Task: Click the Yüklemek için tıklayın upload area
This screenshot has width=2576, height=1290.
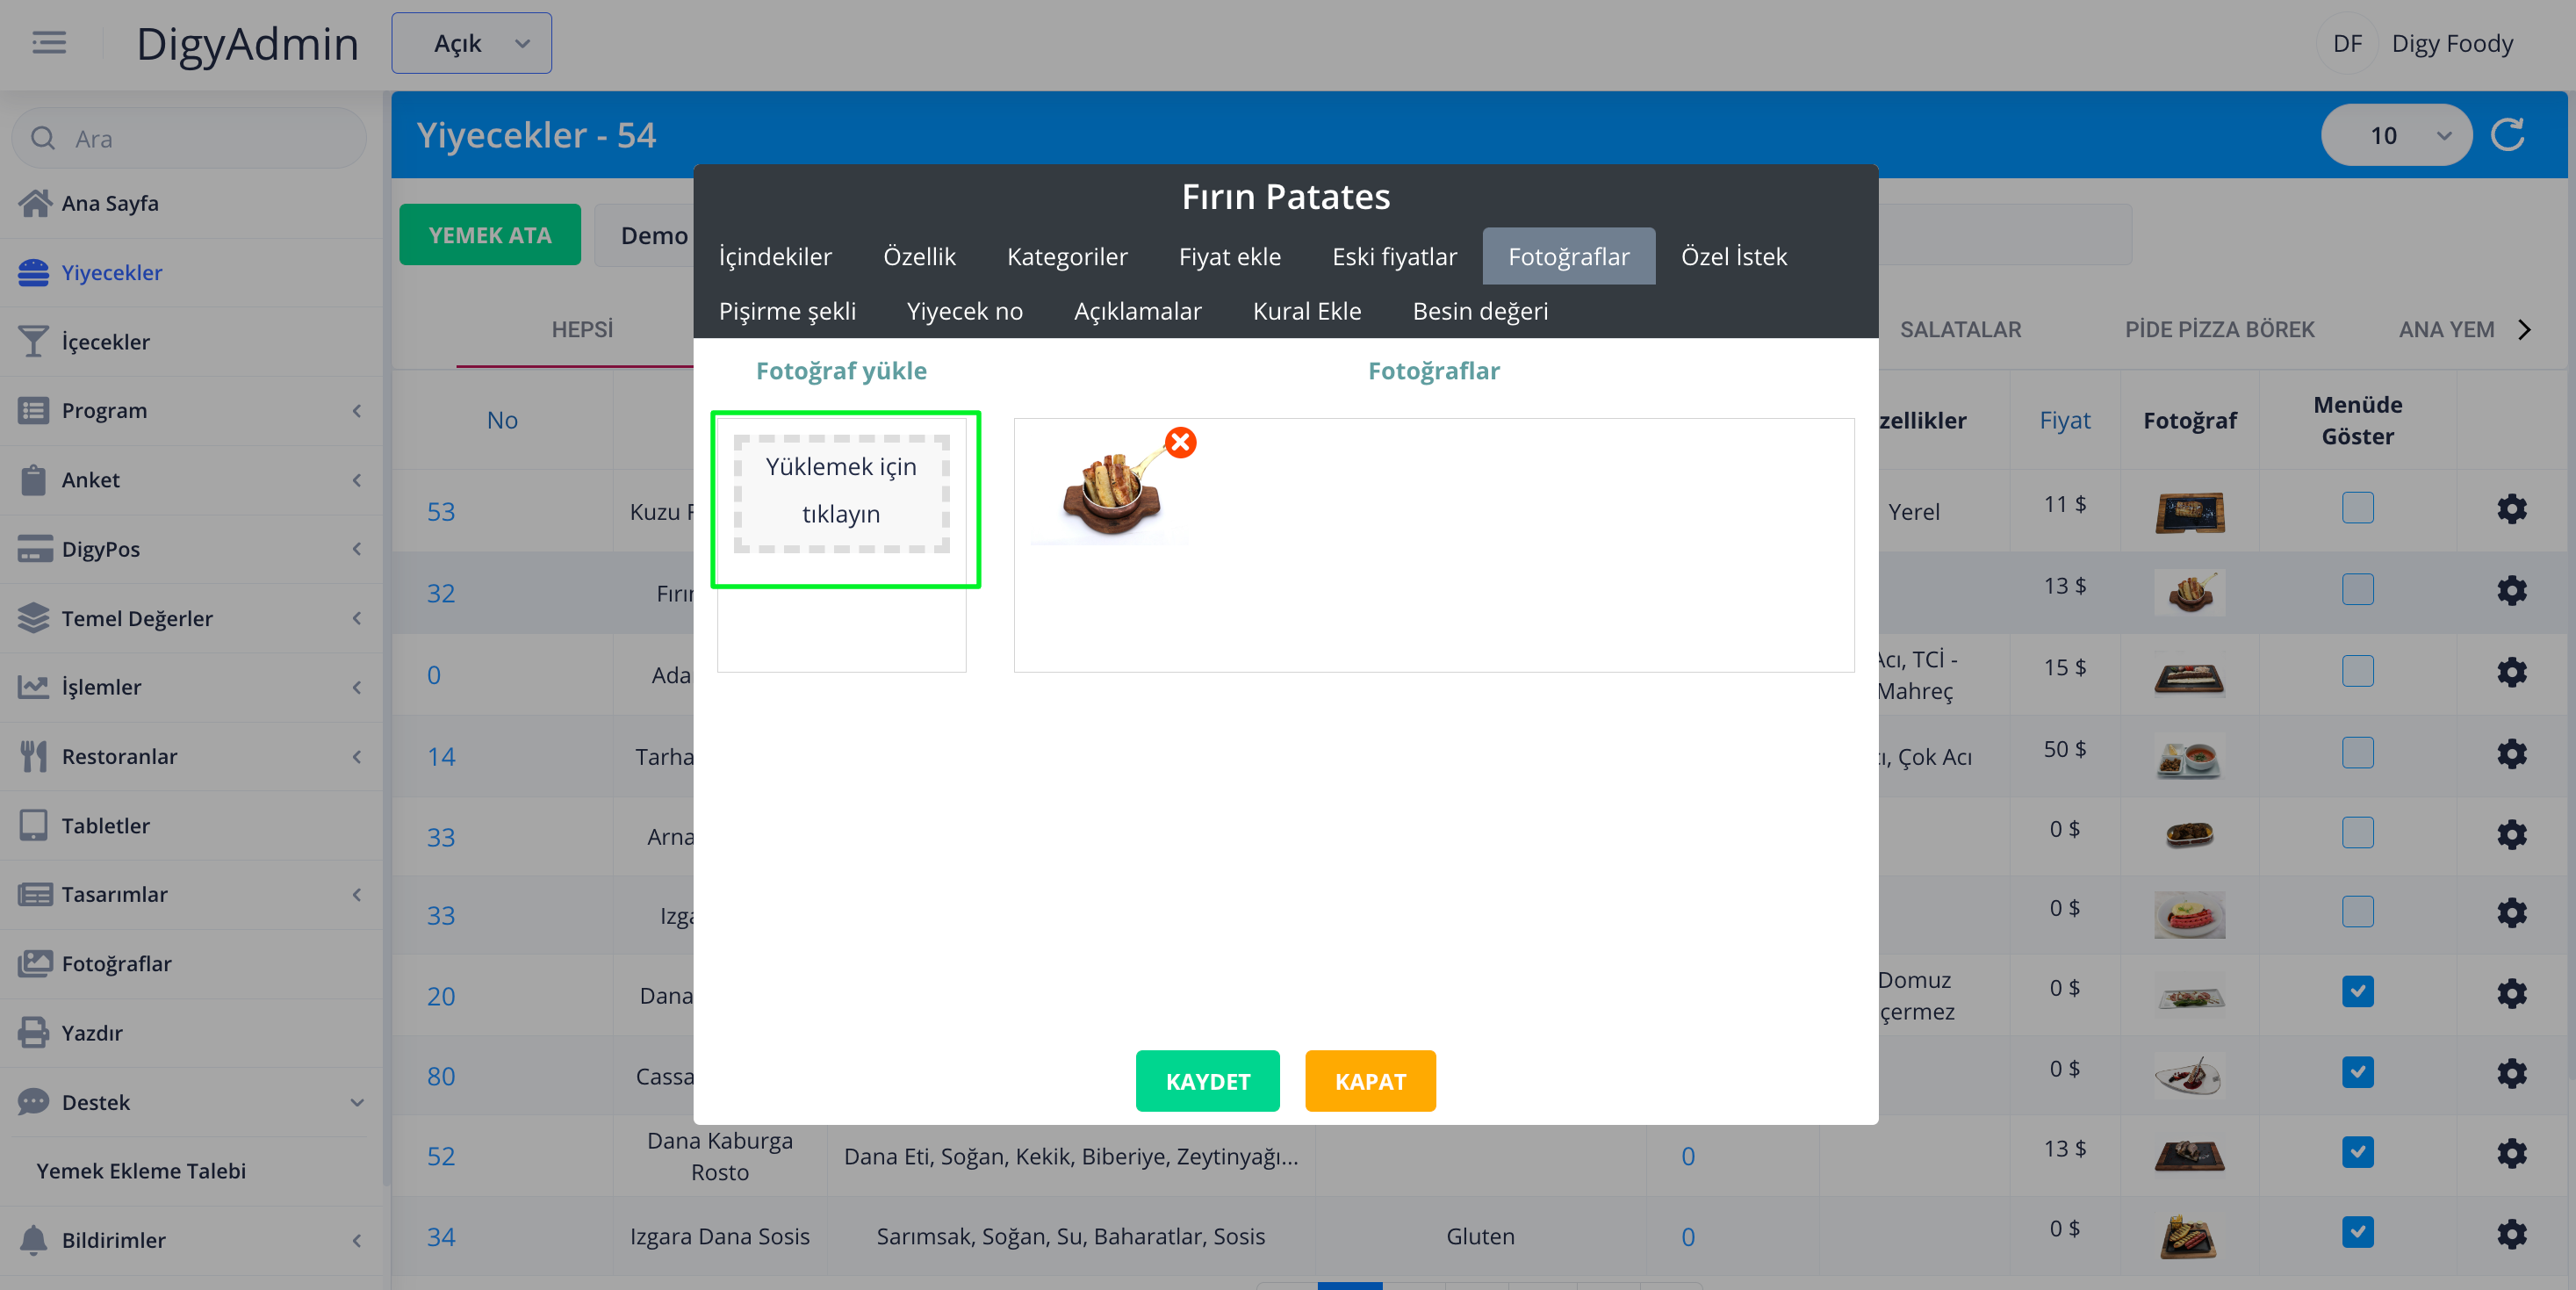Action: click(841, 491)
